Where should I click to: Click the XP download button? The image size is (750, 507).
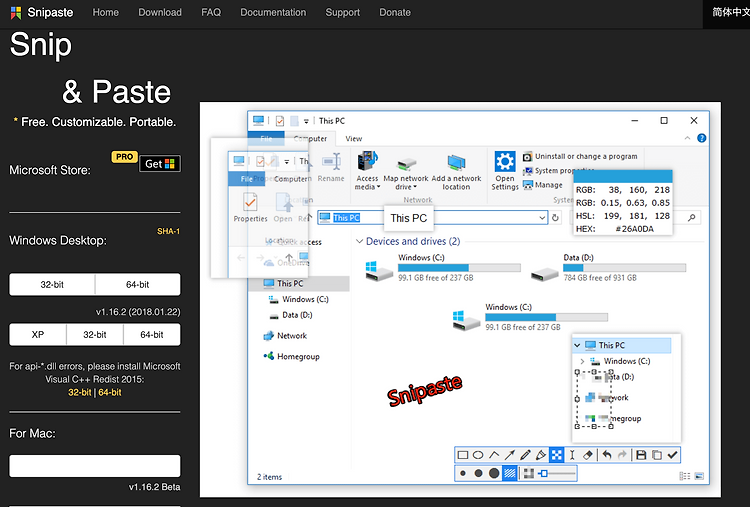click(38, 335)
